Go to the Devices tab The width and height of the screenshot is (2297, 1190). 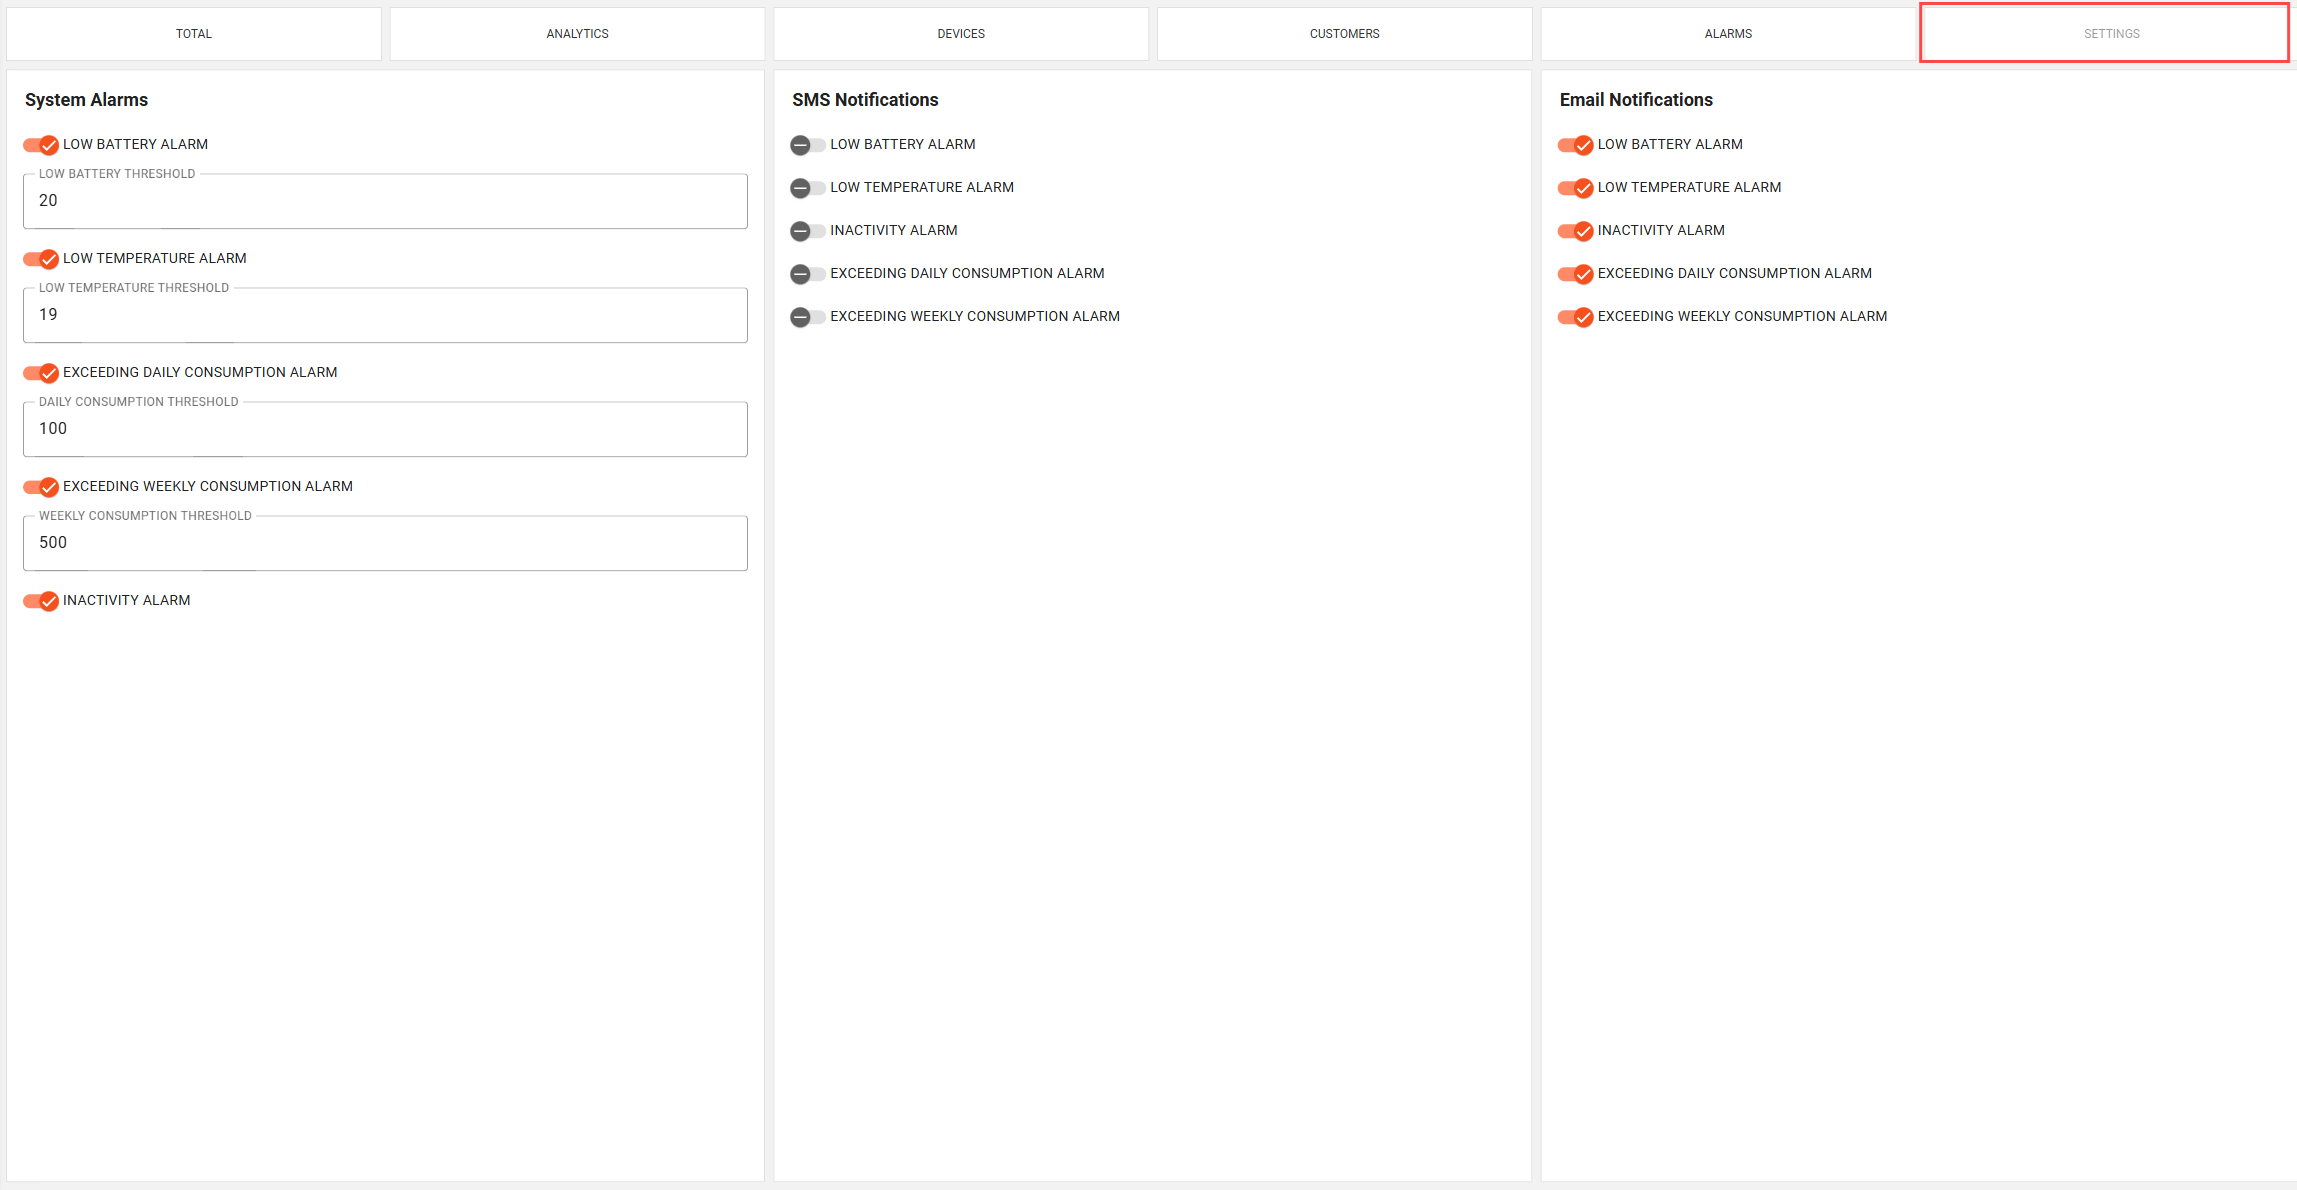[961, 34]
